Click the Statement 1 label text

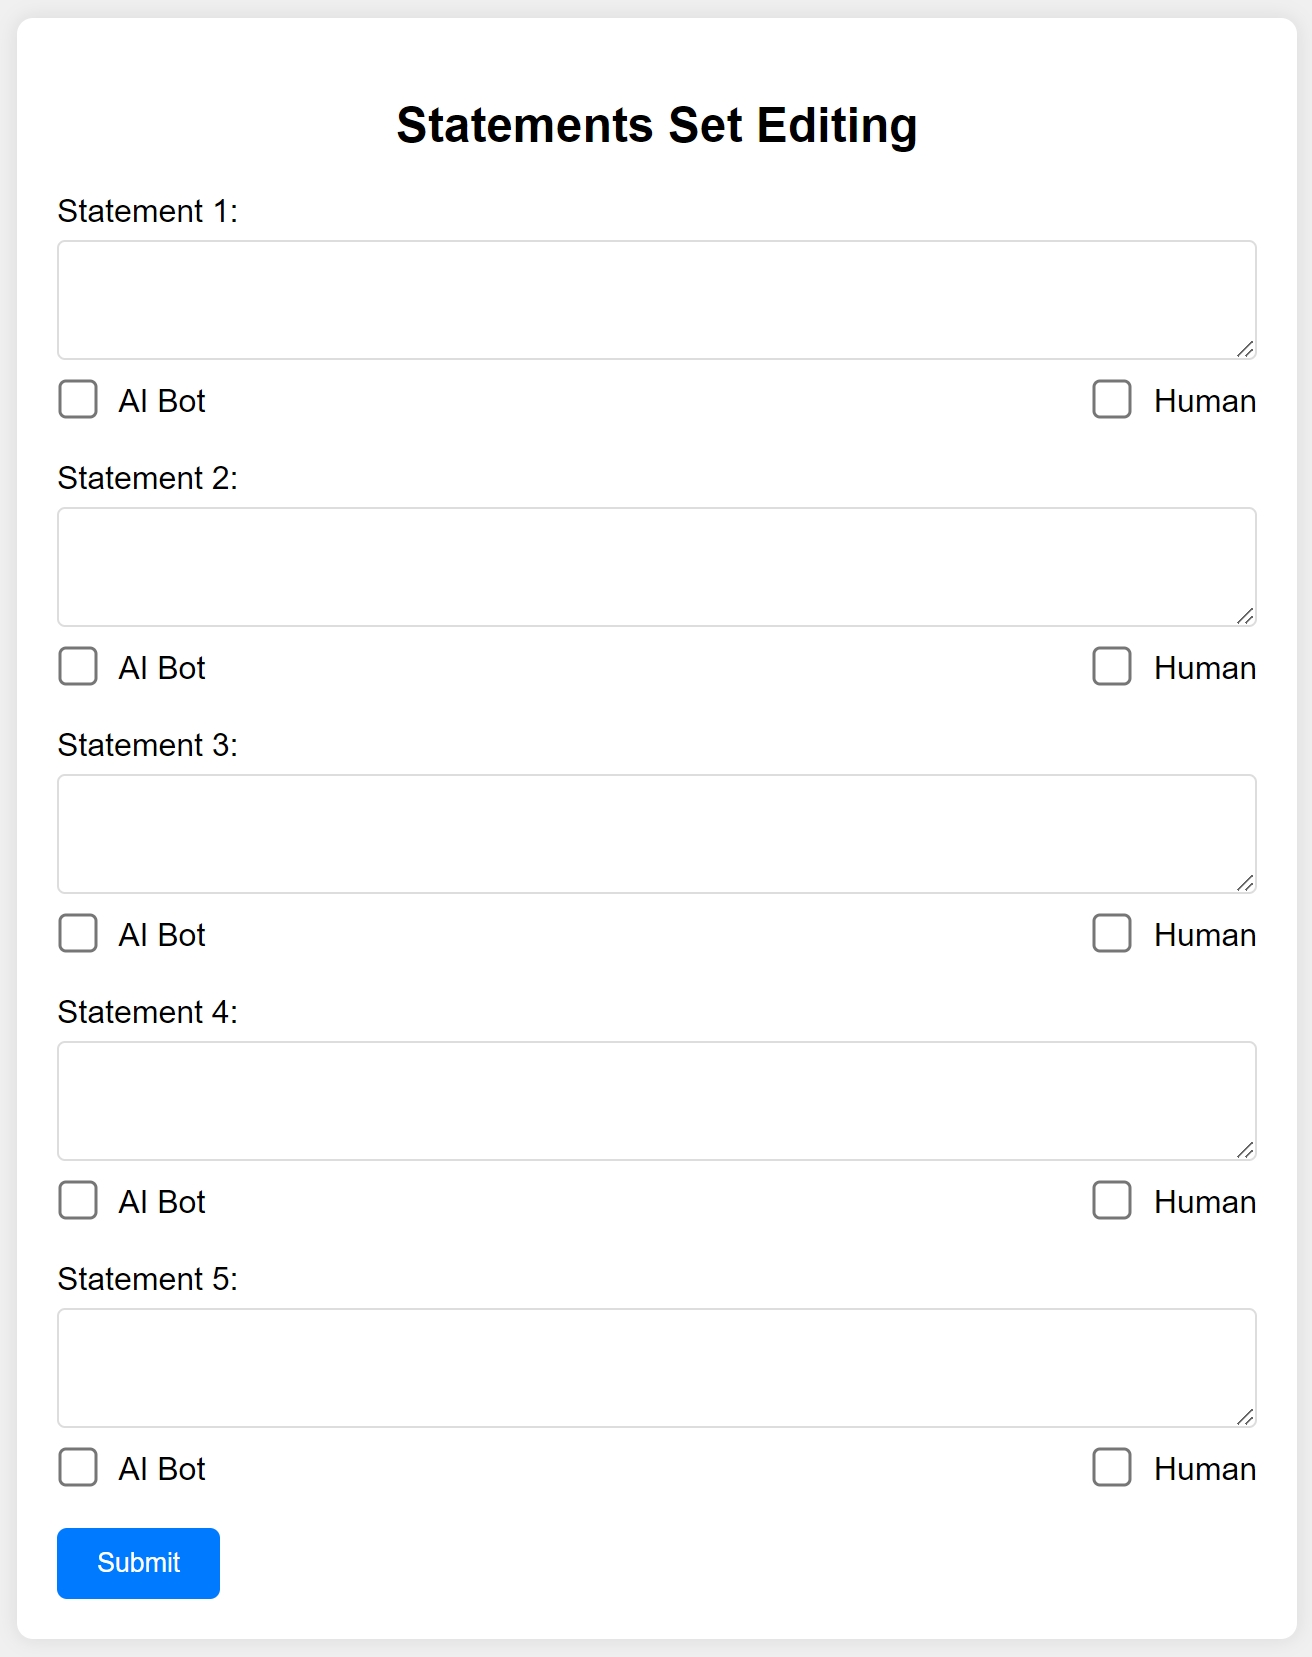pos(146,211)
